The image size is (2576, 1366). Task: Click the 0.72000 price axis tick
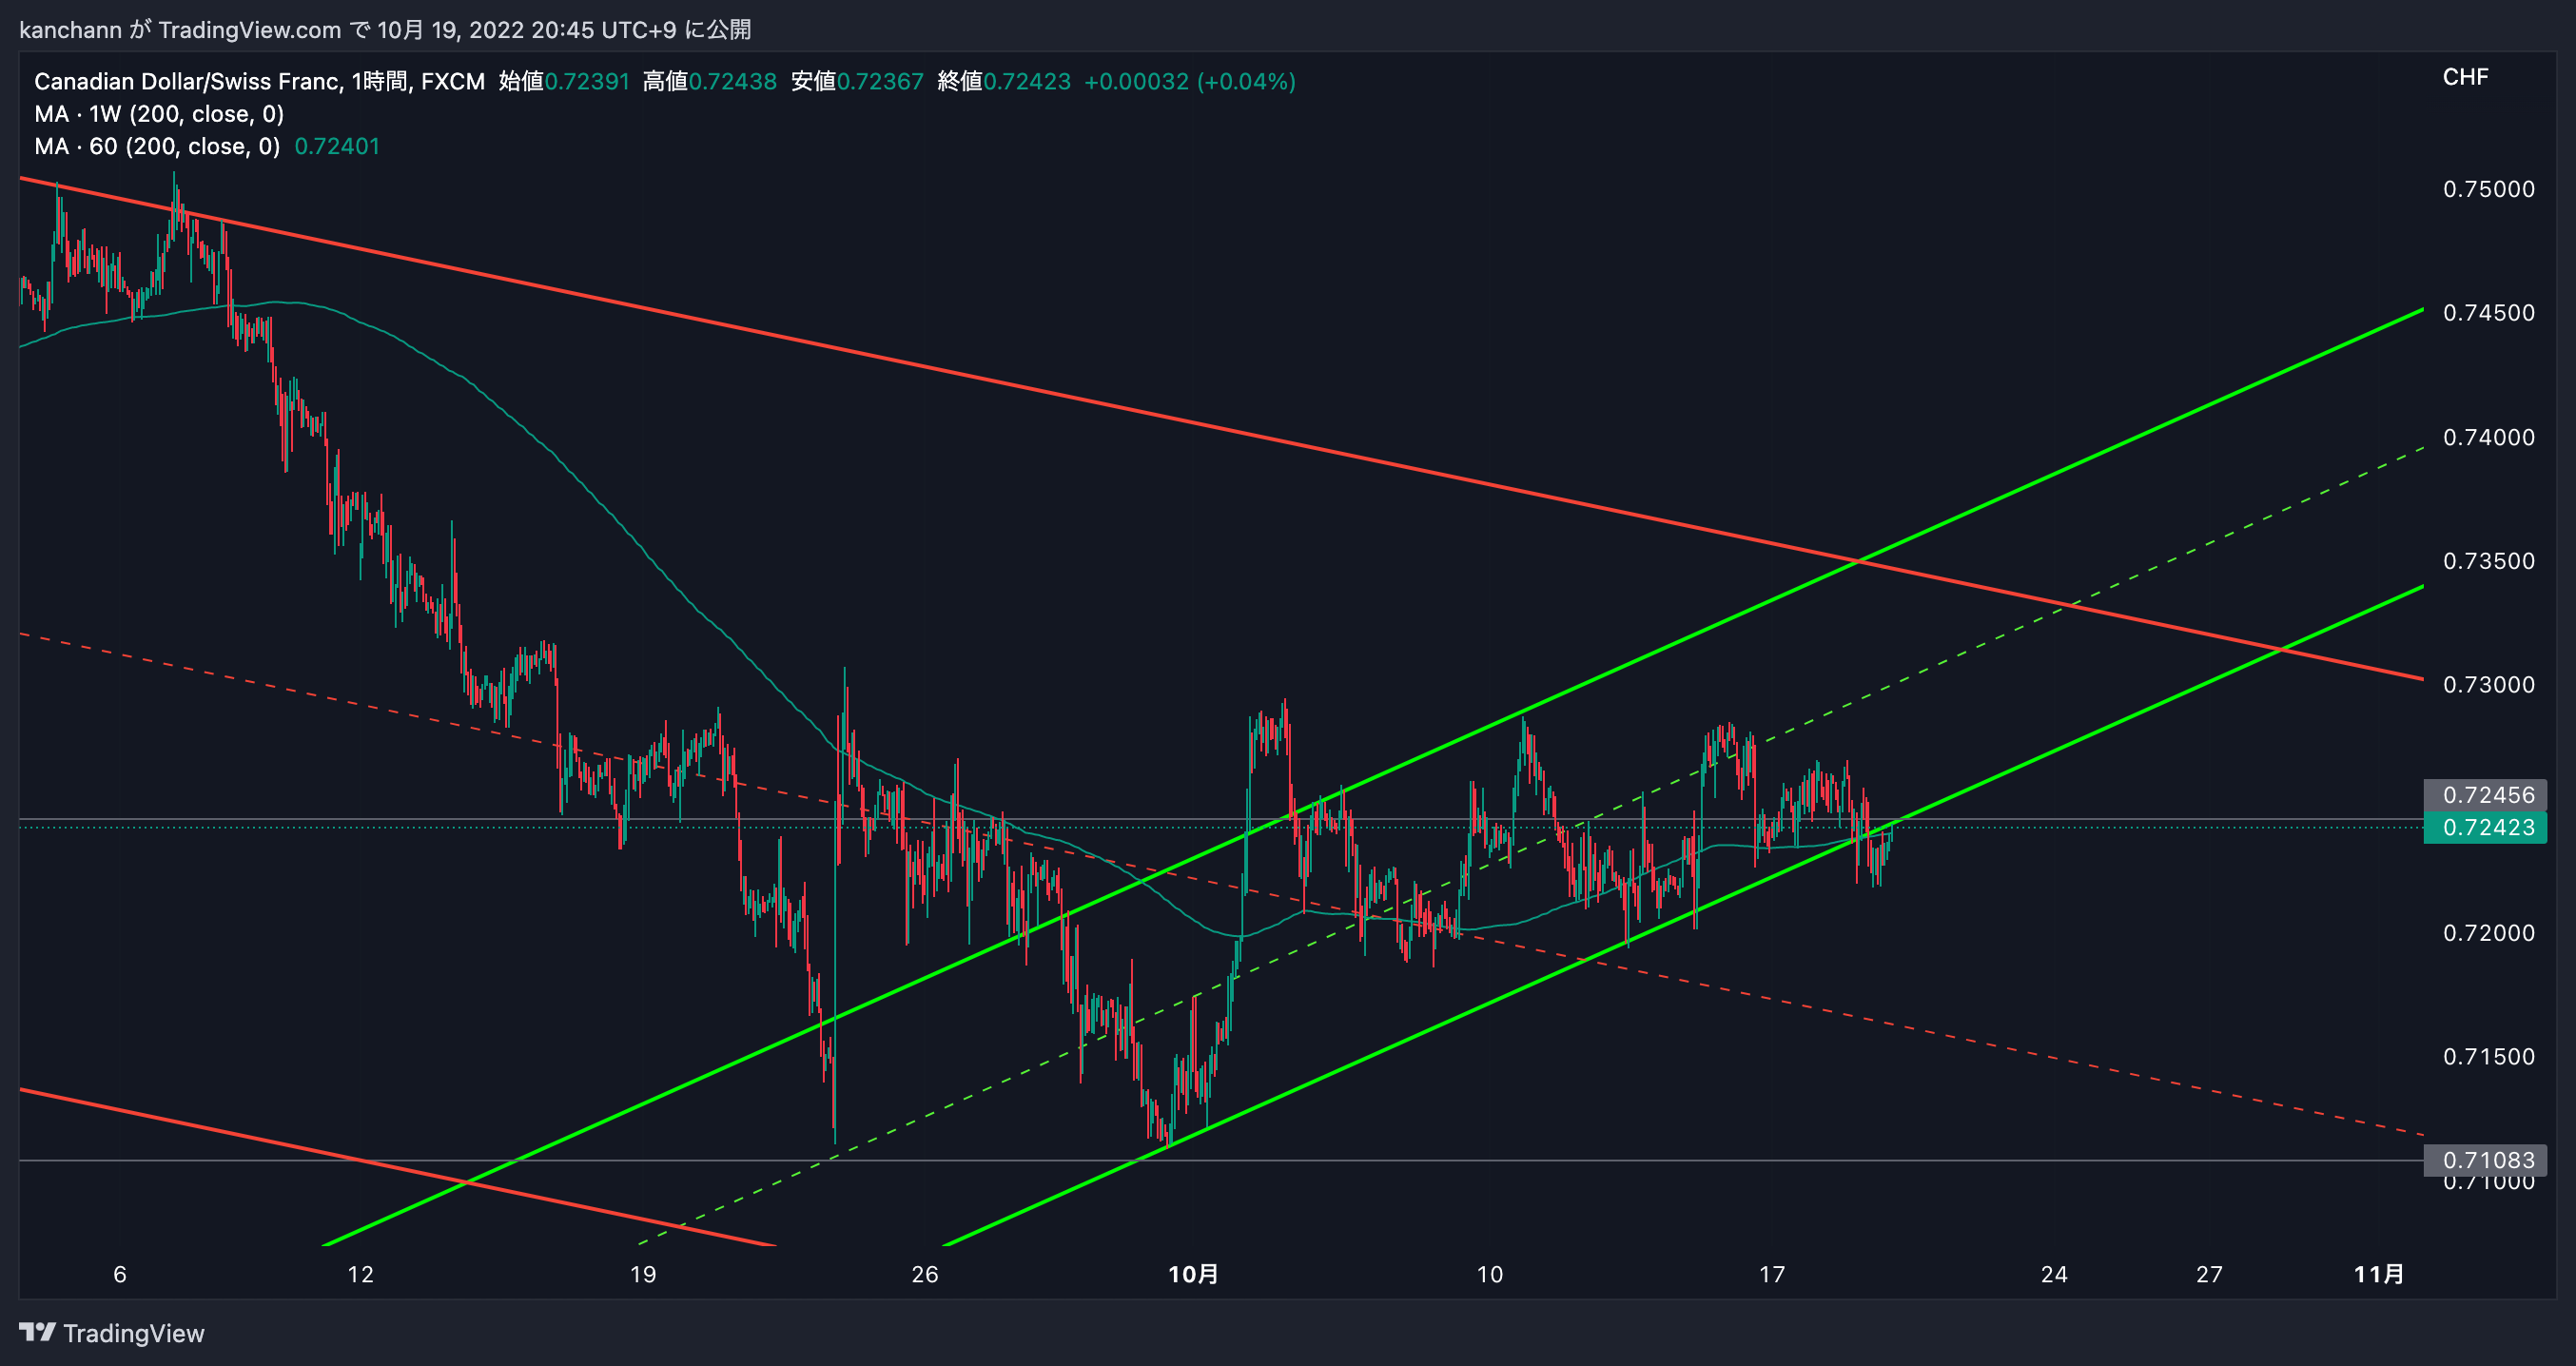pyautogui.click(x=2489, y=933)
